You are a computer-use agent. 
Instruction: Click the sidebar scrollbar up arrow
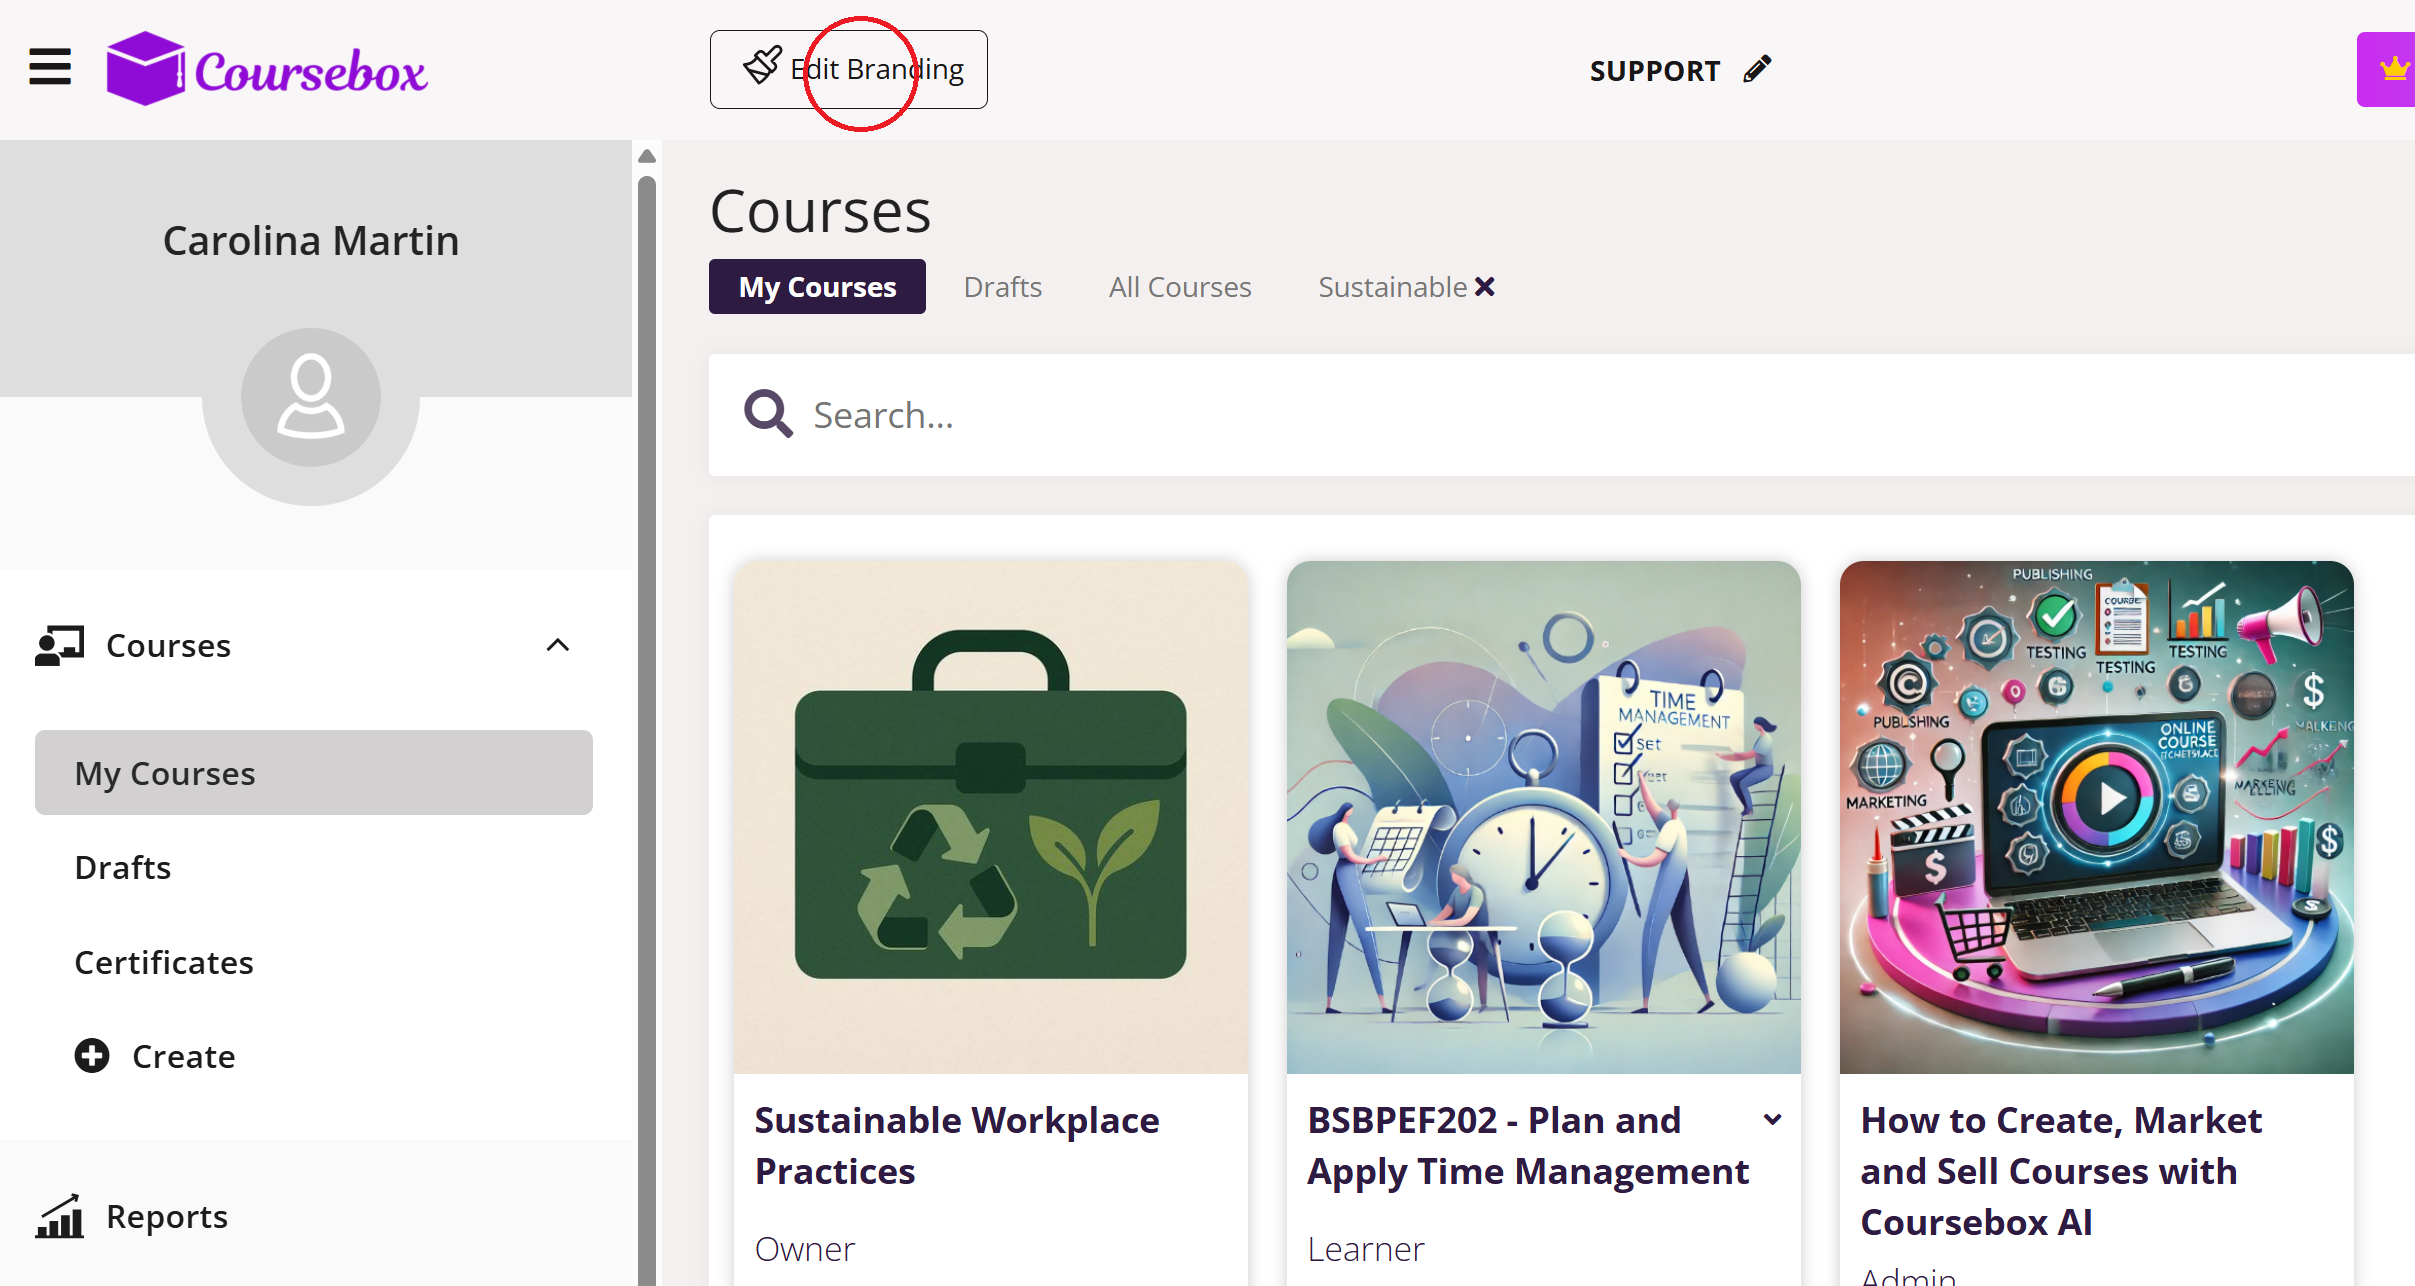tap(647, 156)
